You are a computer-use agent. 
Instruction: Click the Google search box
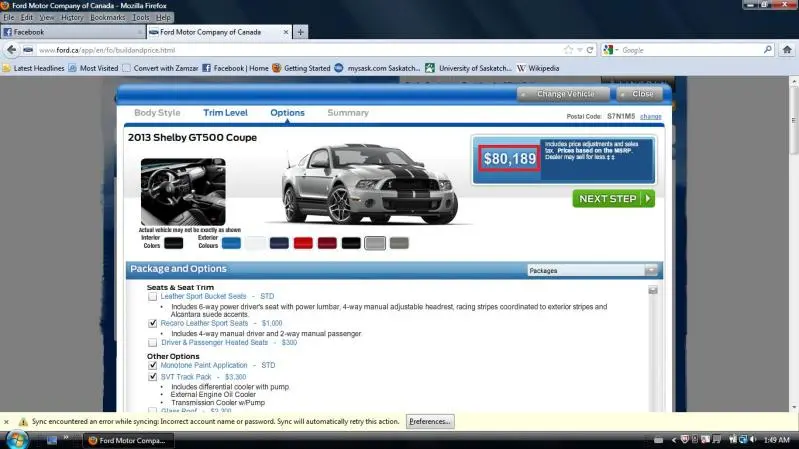(690, 50)
